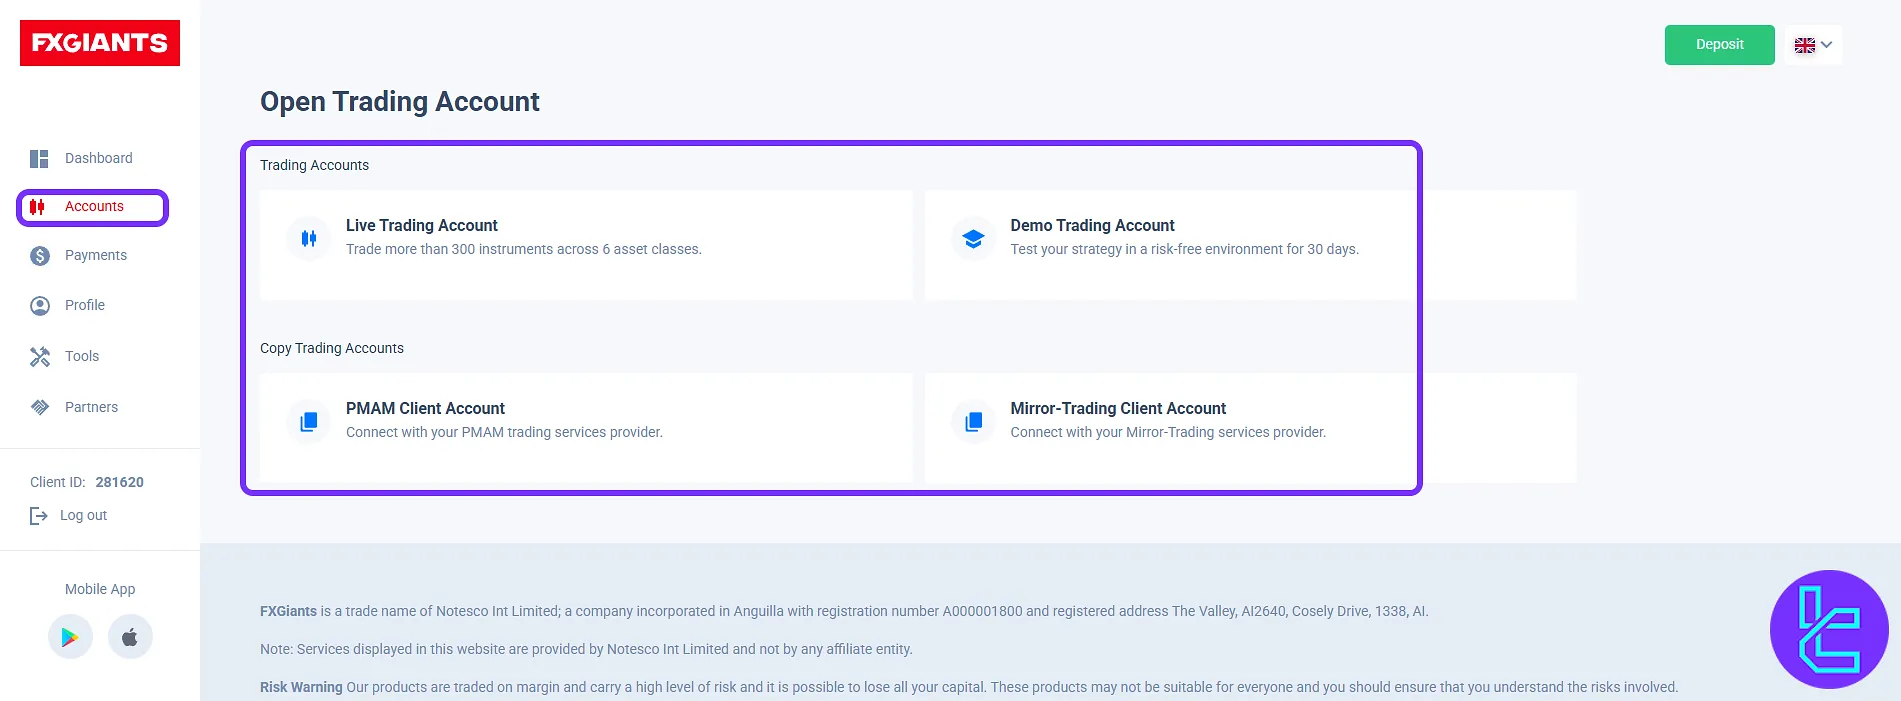Click the UK flag language icon
Image resolution: width=1901 pixels, height=701 pixels.
click(1804, 45)
